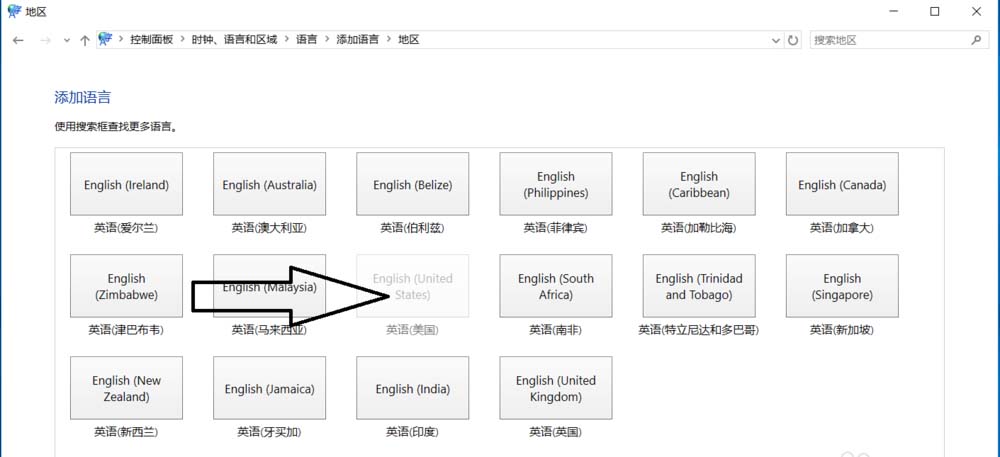Click the search magnifier icon
This screenshot has height=457, width=1000.
click(976, 40)
